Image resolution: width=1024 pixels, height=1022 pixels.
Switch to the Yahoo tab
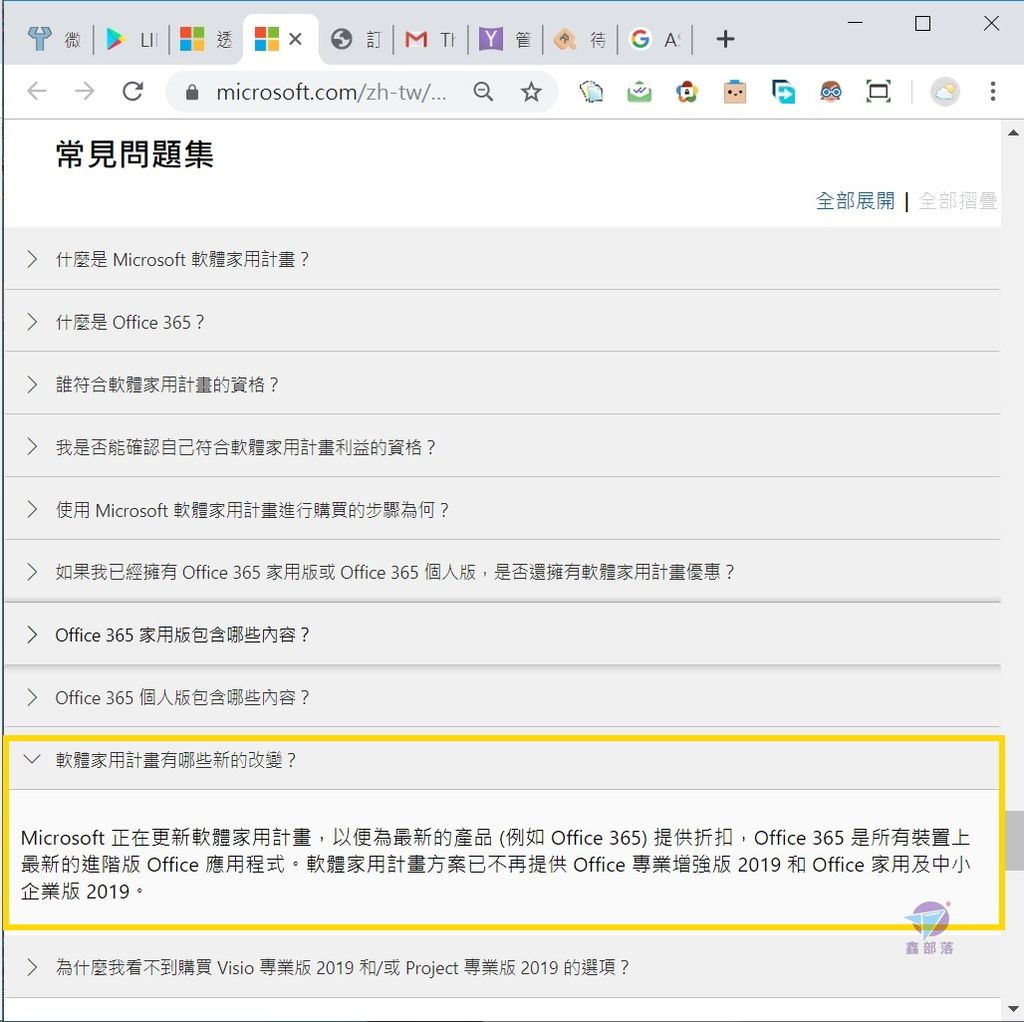coord(505,39)
